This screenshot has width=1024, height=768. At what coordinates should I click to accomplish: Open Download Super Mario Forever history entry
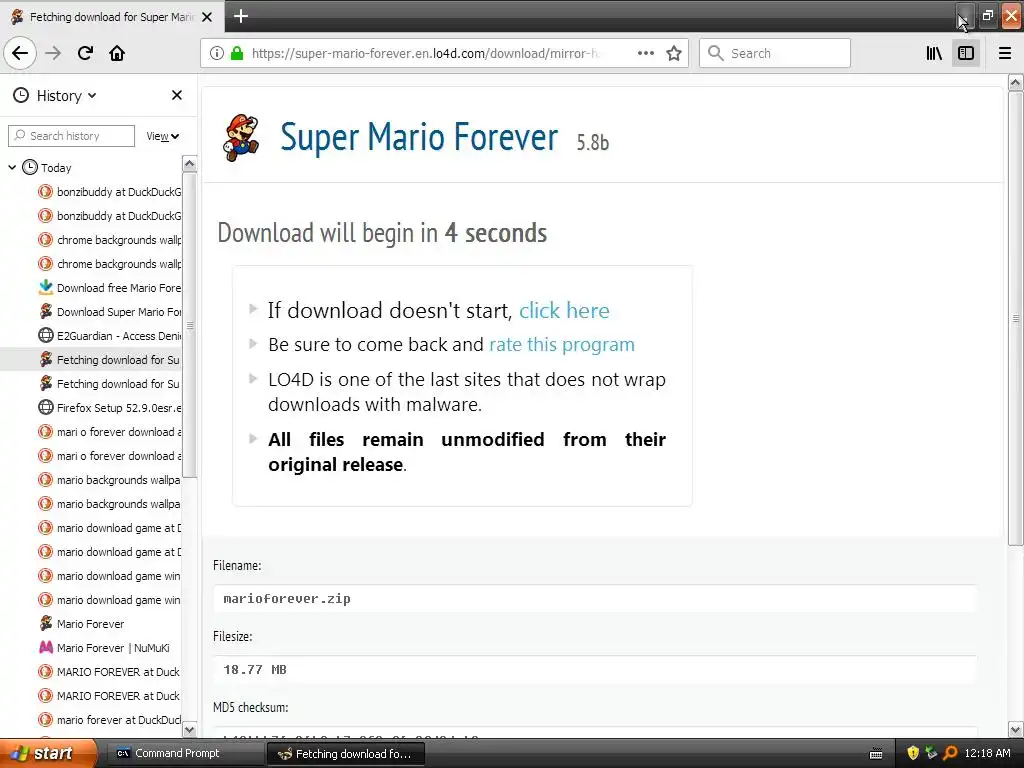point(110,312)
